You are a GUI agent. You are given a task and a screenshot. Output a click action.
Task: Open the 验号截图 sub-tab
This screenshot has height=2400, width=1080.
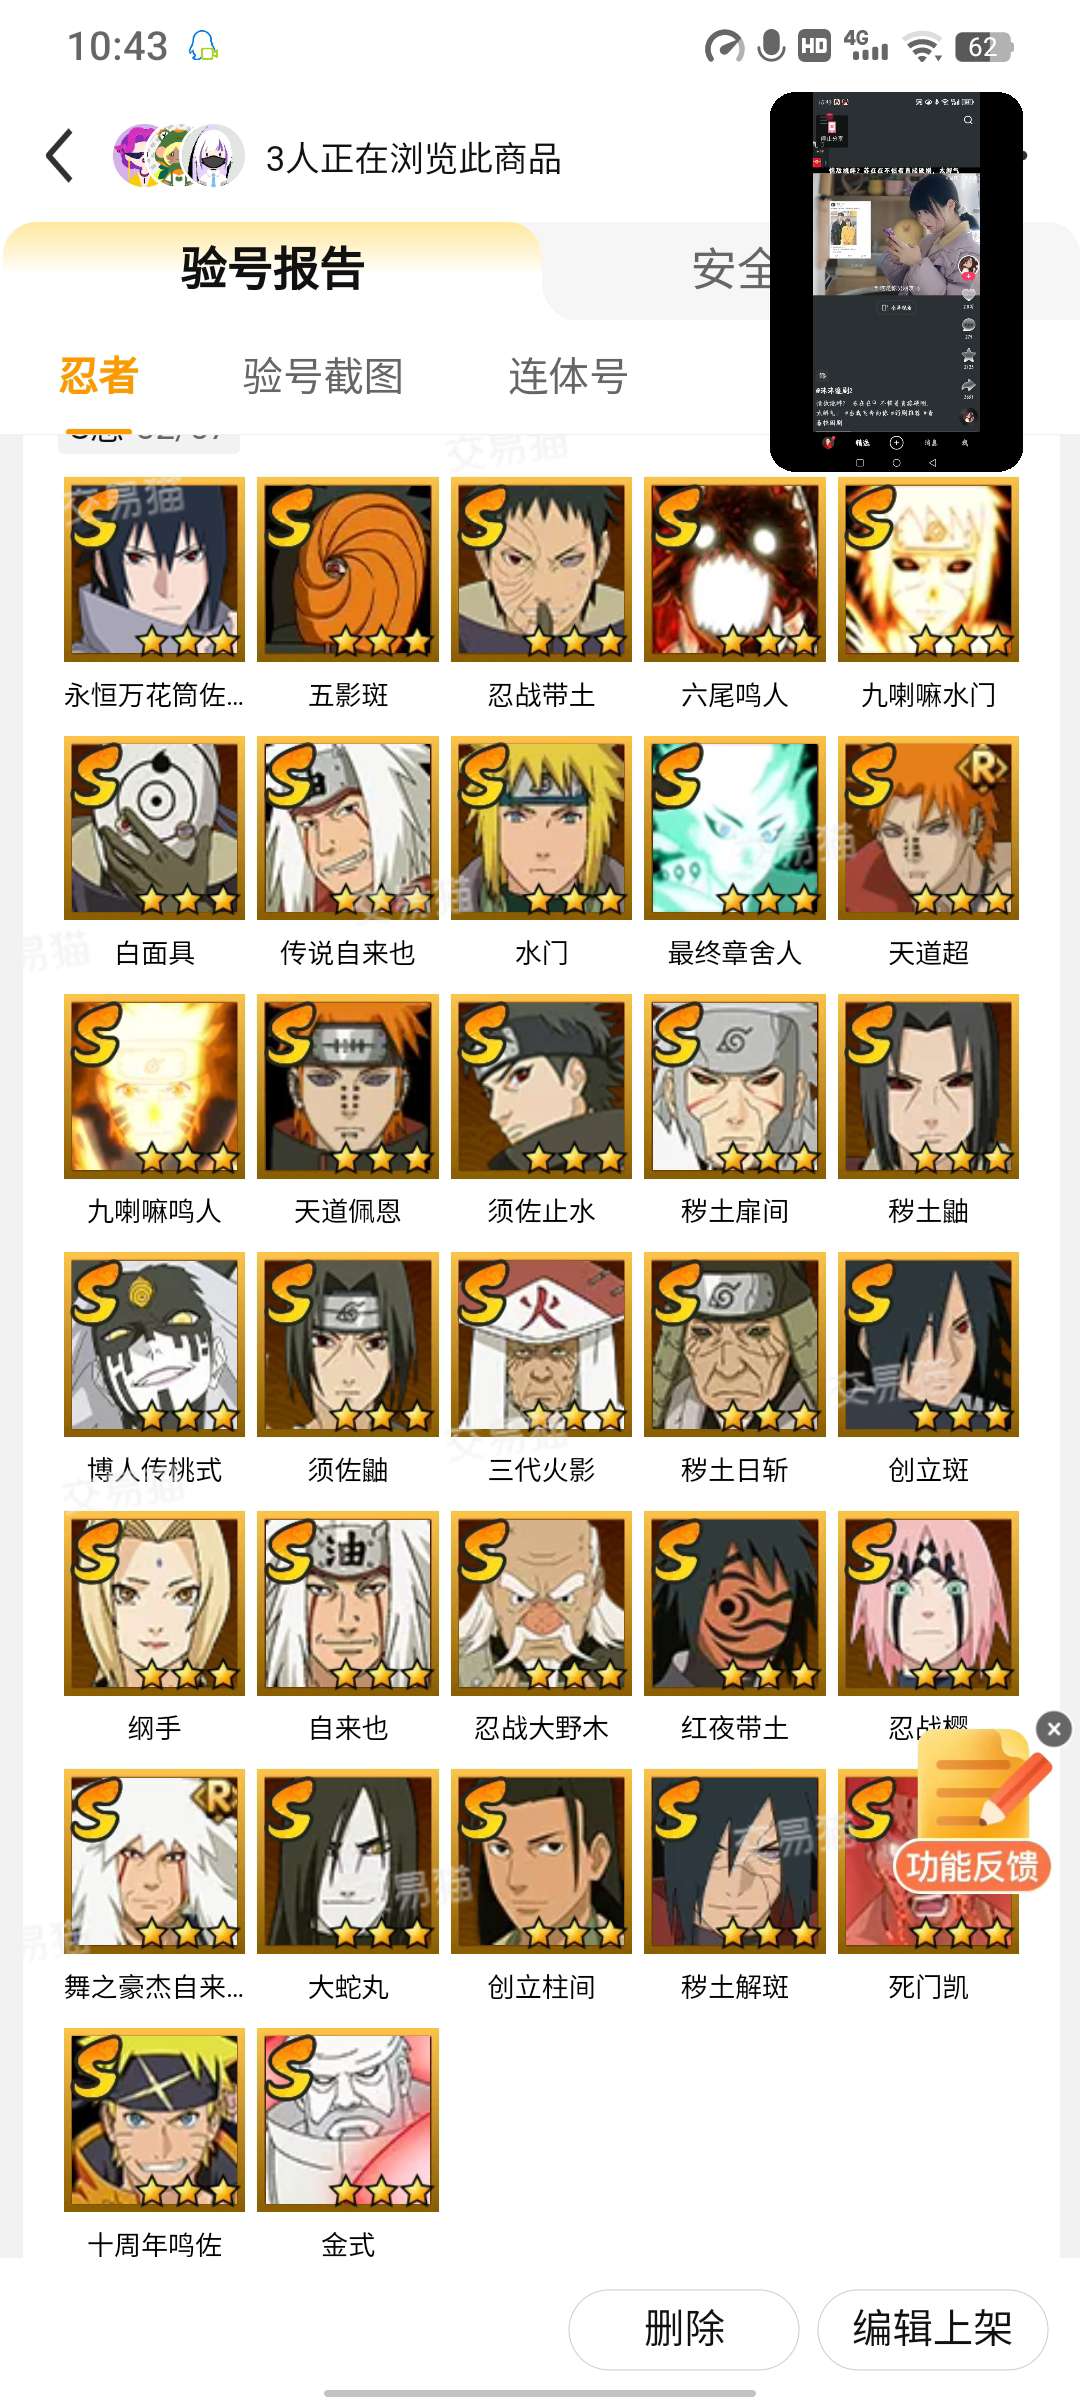[x=323, y=376]
